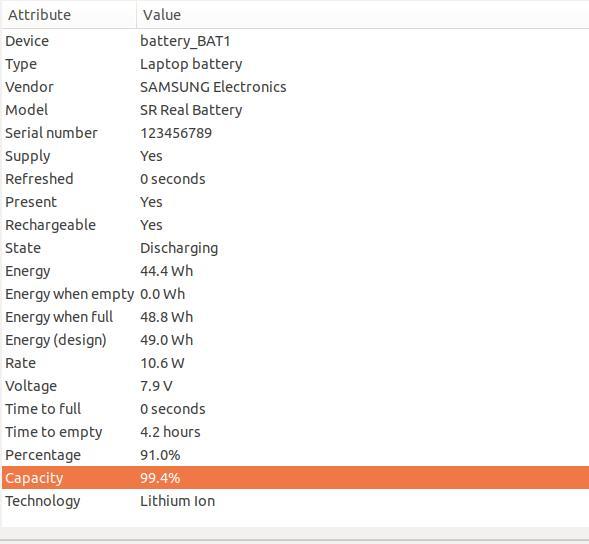Select the Refreshed row

pyautogui.click(x=295, y=179)
